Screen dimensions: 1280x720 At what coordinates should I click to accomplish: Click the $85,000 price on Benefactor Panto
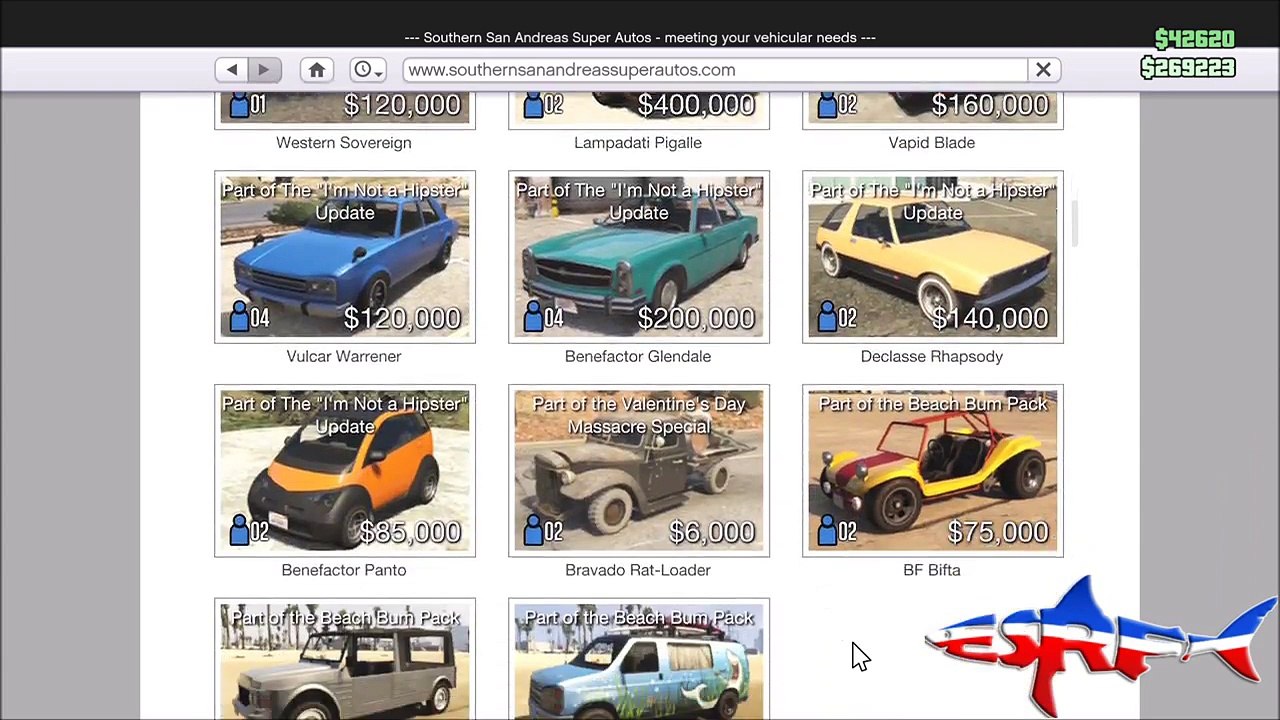click(410, 533)
